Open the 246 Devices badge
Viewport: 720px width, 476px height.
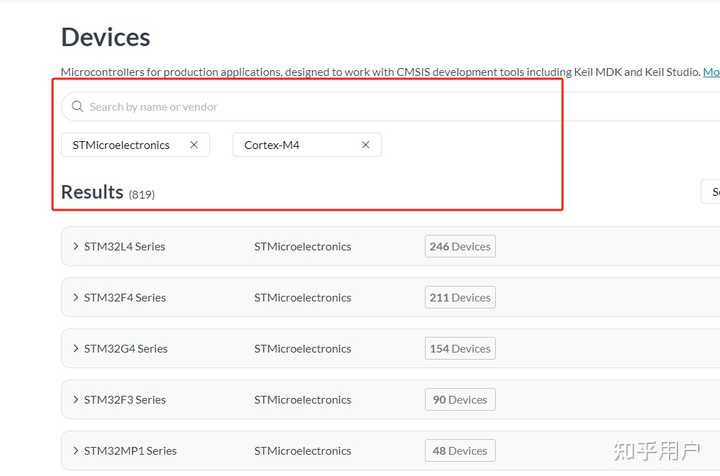(x=460, y=246)
